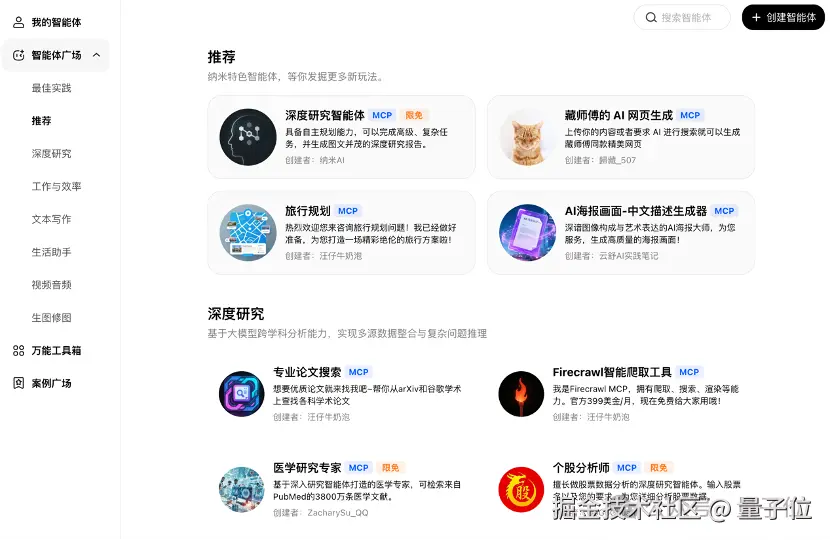Open 万能工具箱 in sidebar
Screen dimensions: 830x540
56,350
